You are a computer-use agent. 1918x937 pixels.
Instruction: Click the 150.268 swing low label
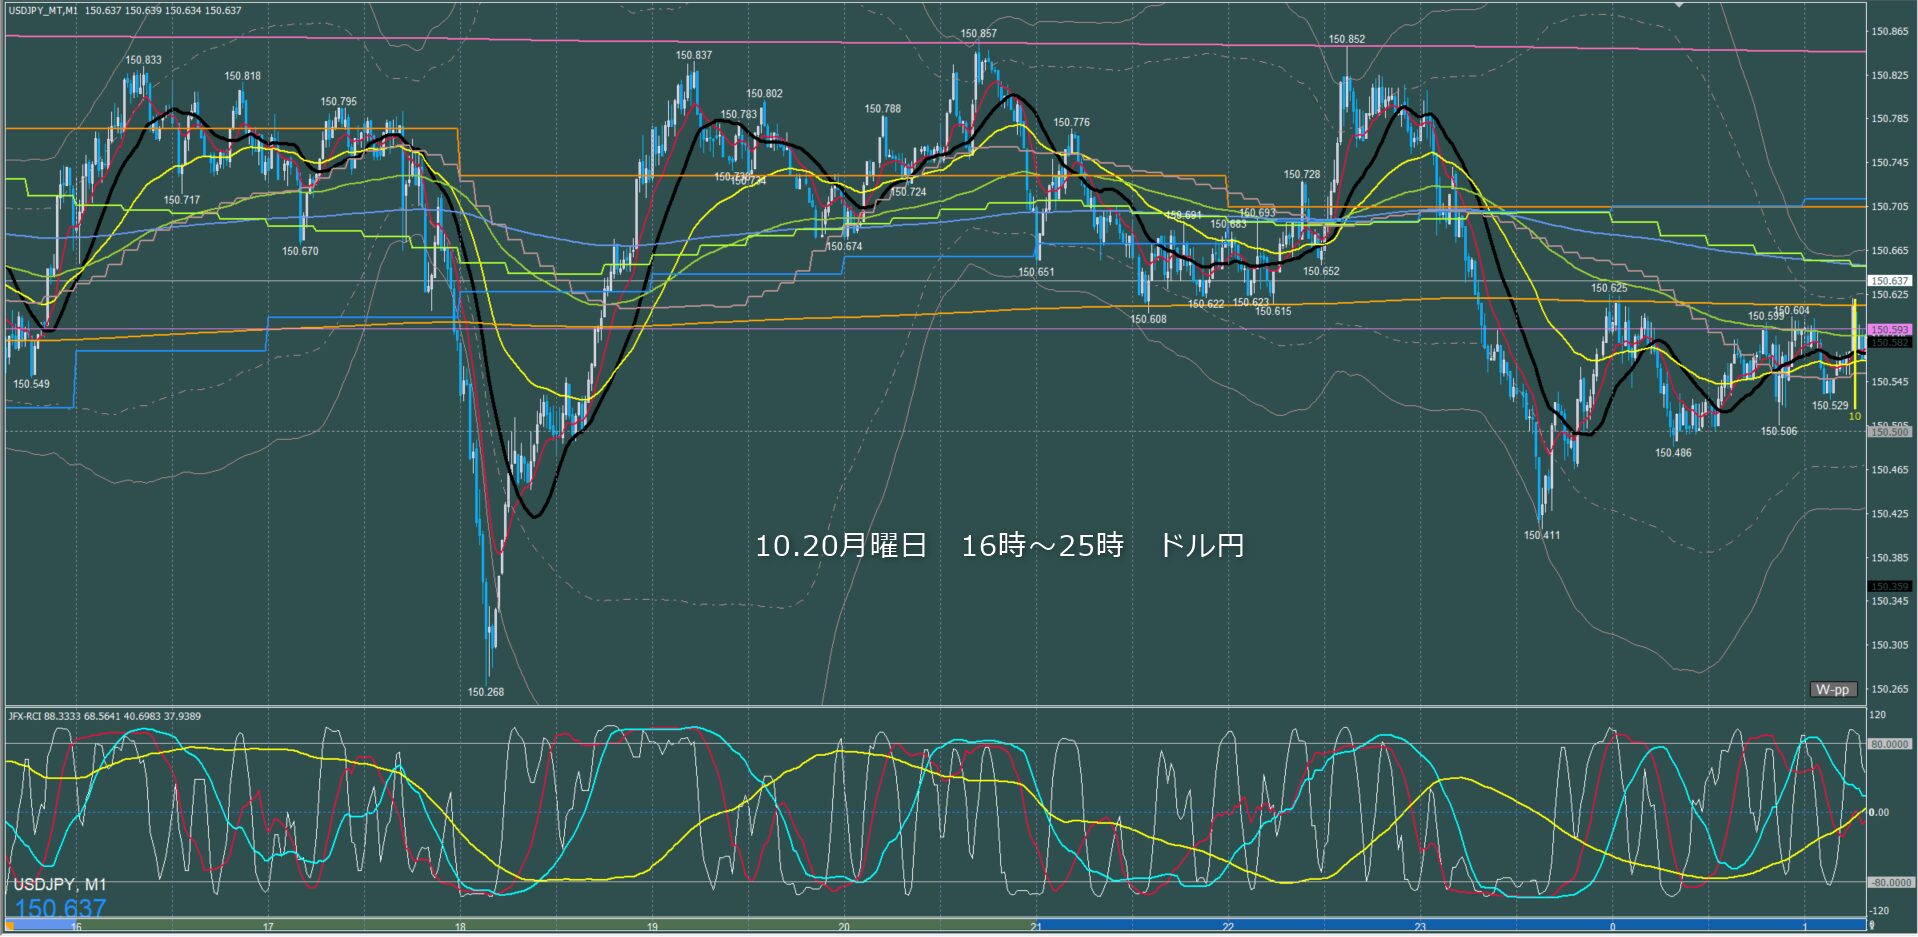coord(486,692)
